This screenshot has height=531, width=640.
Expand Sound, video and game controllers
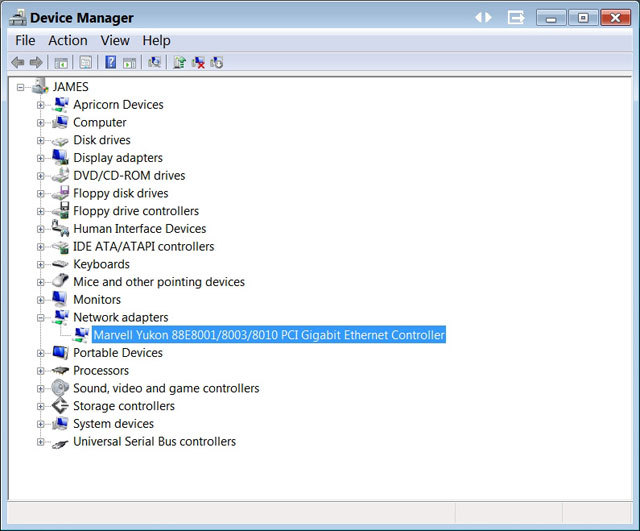pyautogui.click(x=41, y=388)
